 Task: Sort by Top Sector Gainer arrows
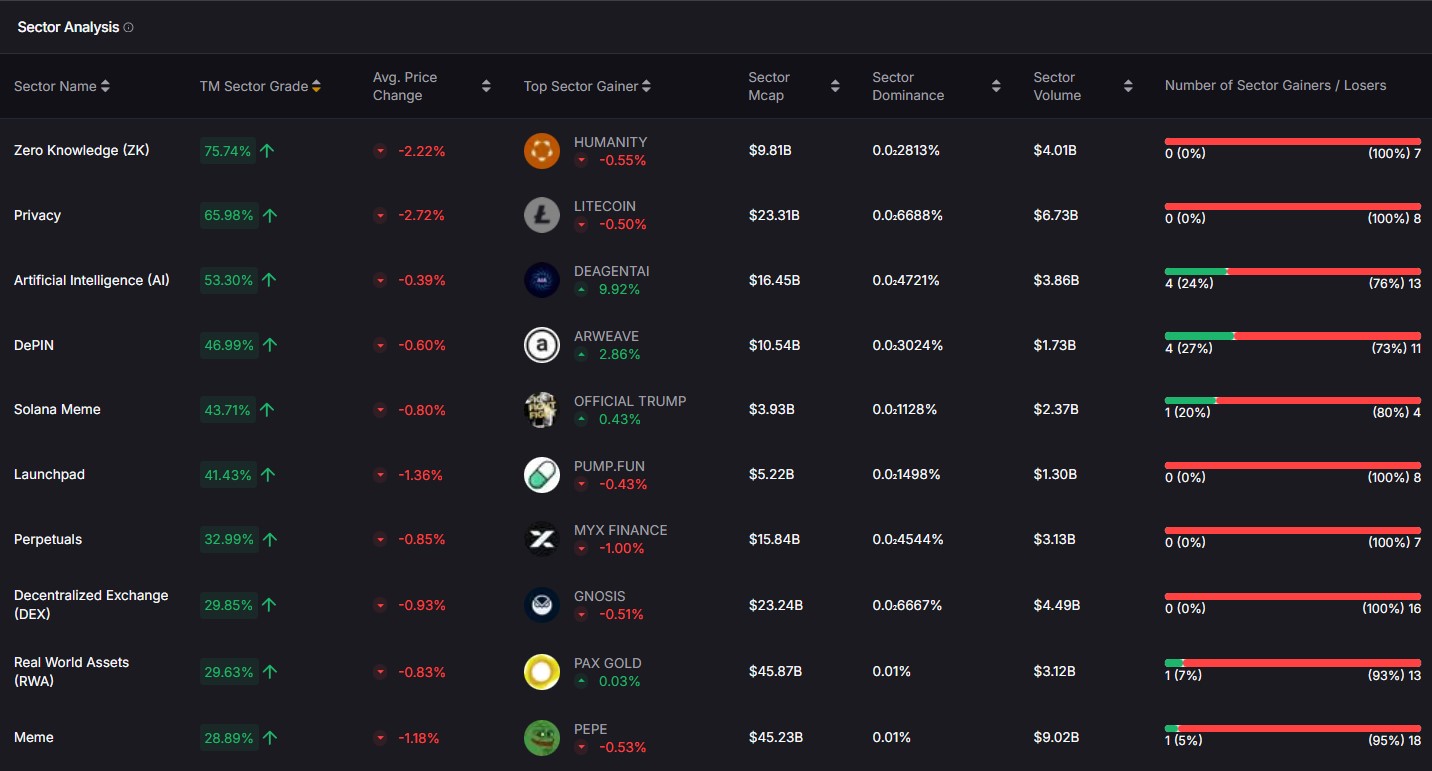[647, 86]
